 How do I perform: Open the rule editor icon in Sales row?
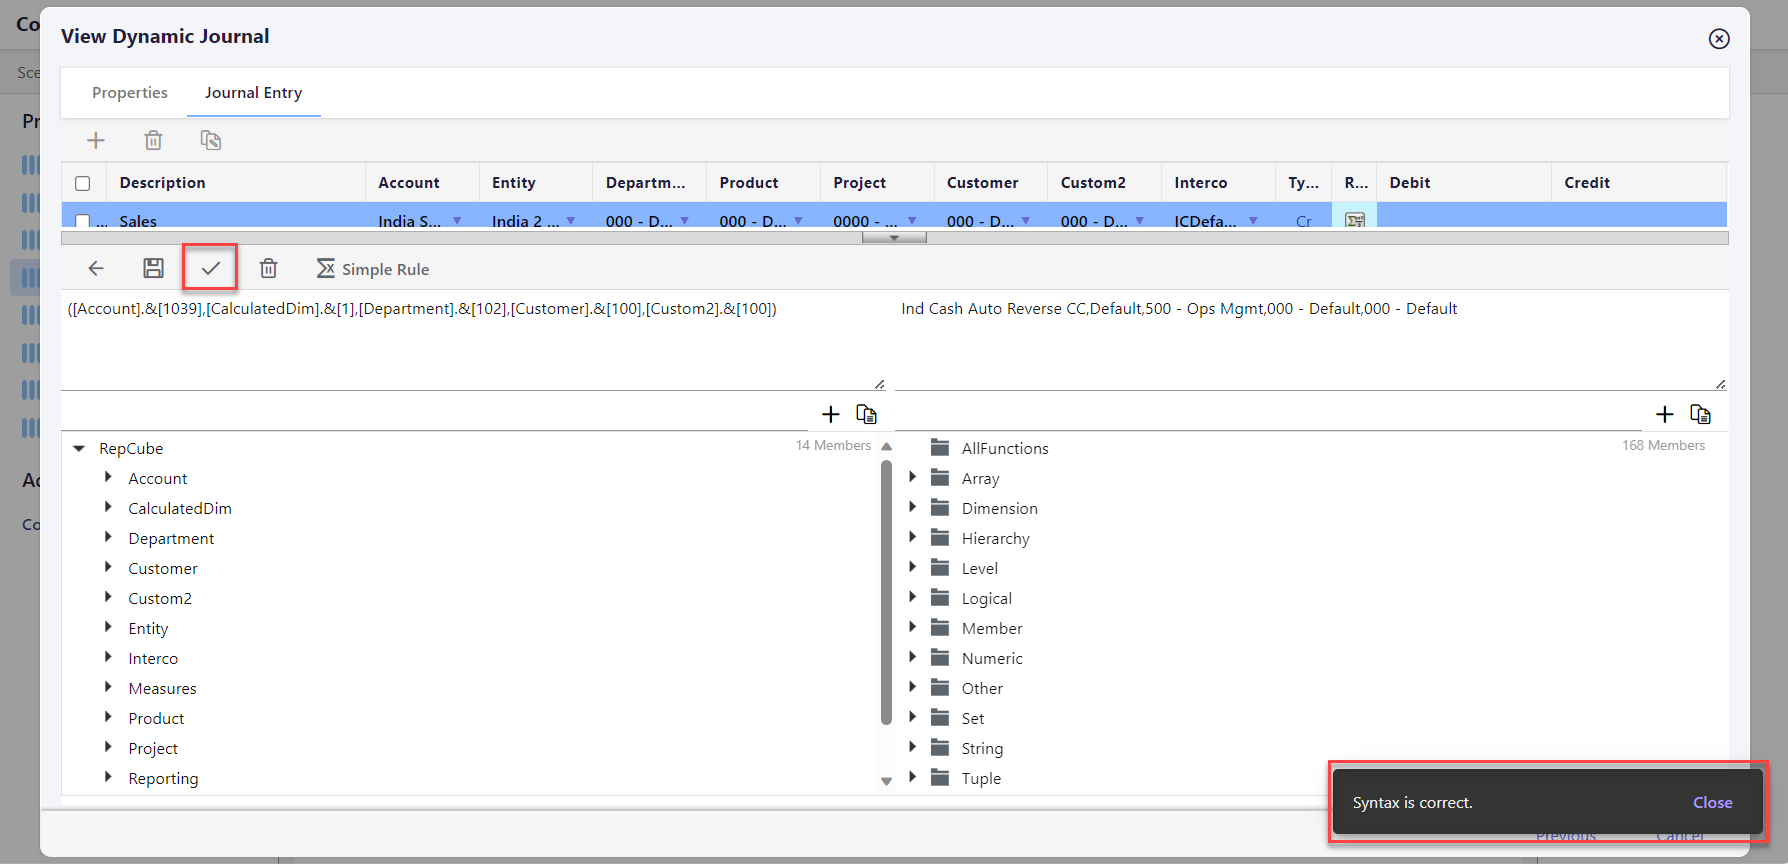click(1355, 220)
